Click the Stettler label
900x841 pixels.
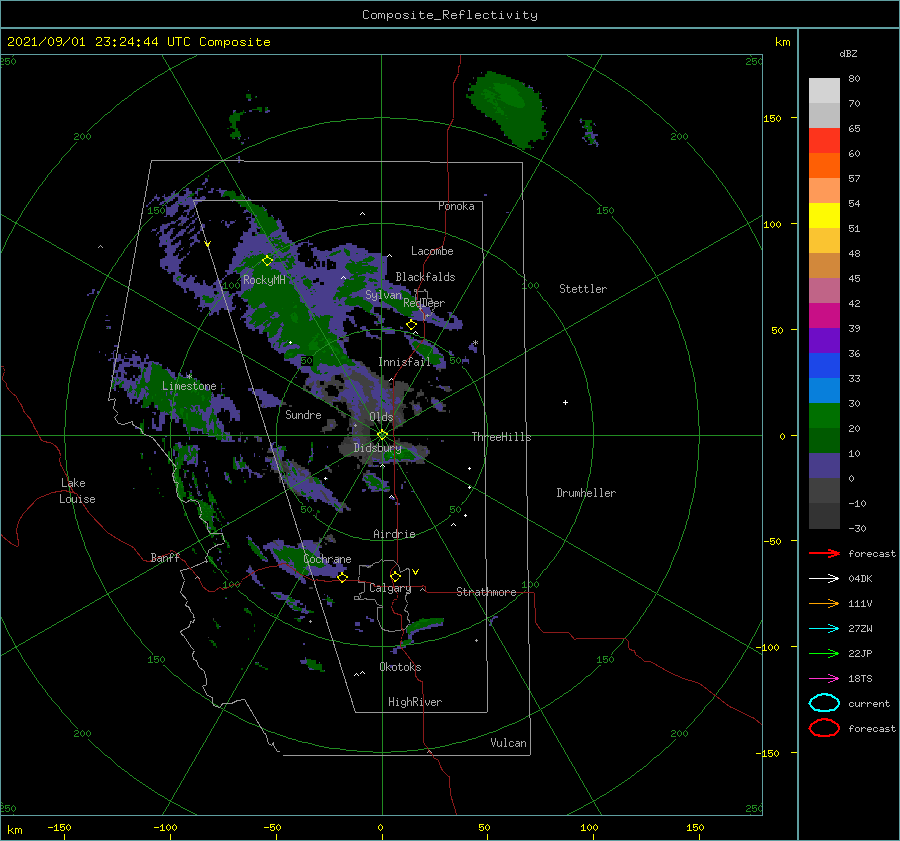[583, 289]
